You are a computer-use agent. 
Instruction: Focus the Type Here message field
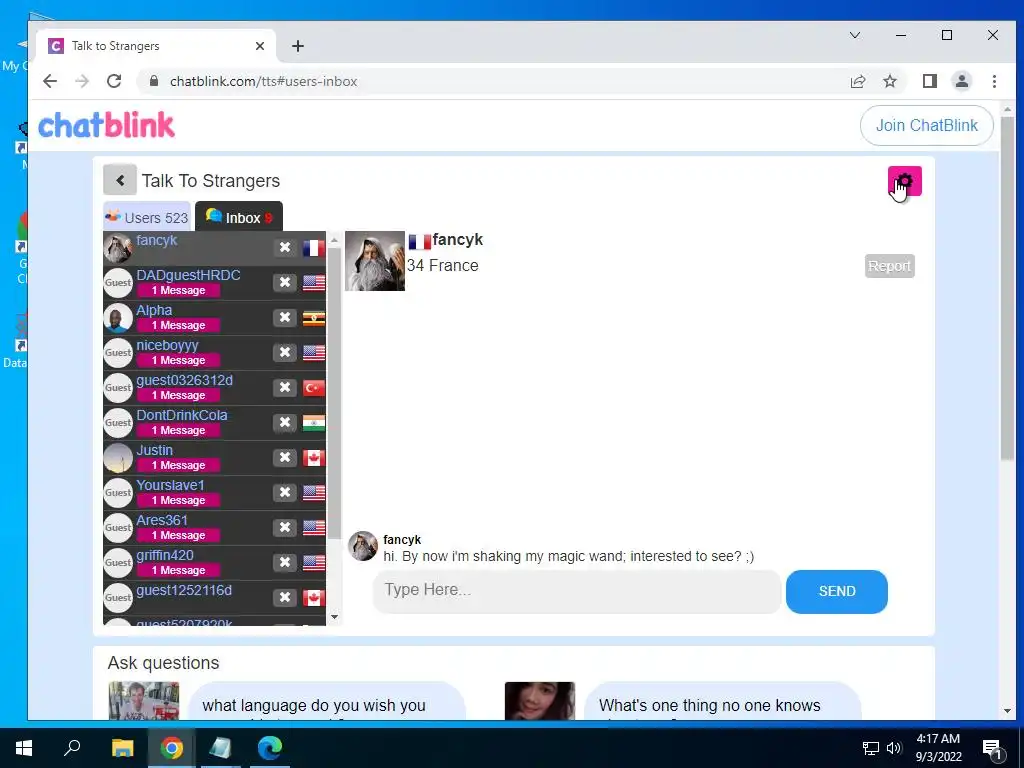click(x=577, y=590)
